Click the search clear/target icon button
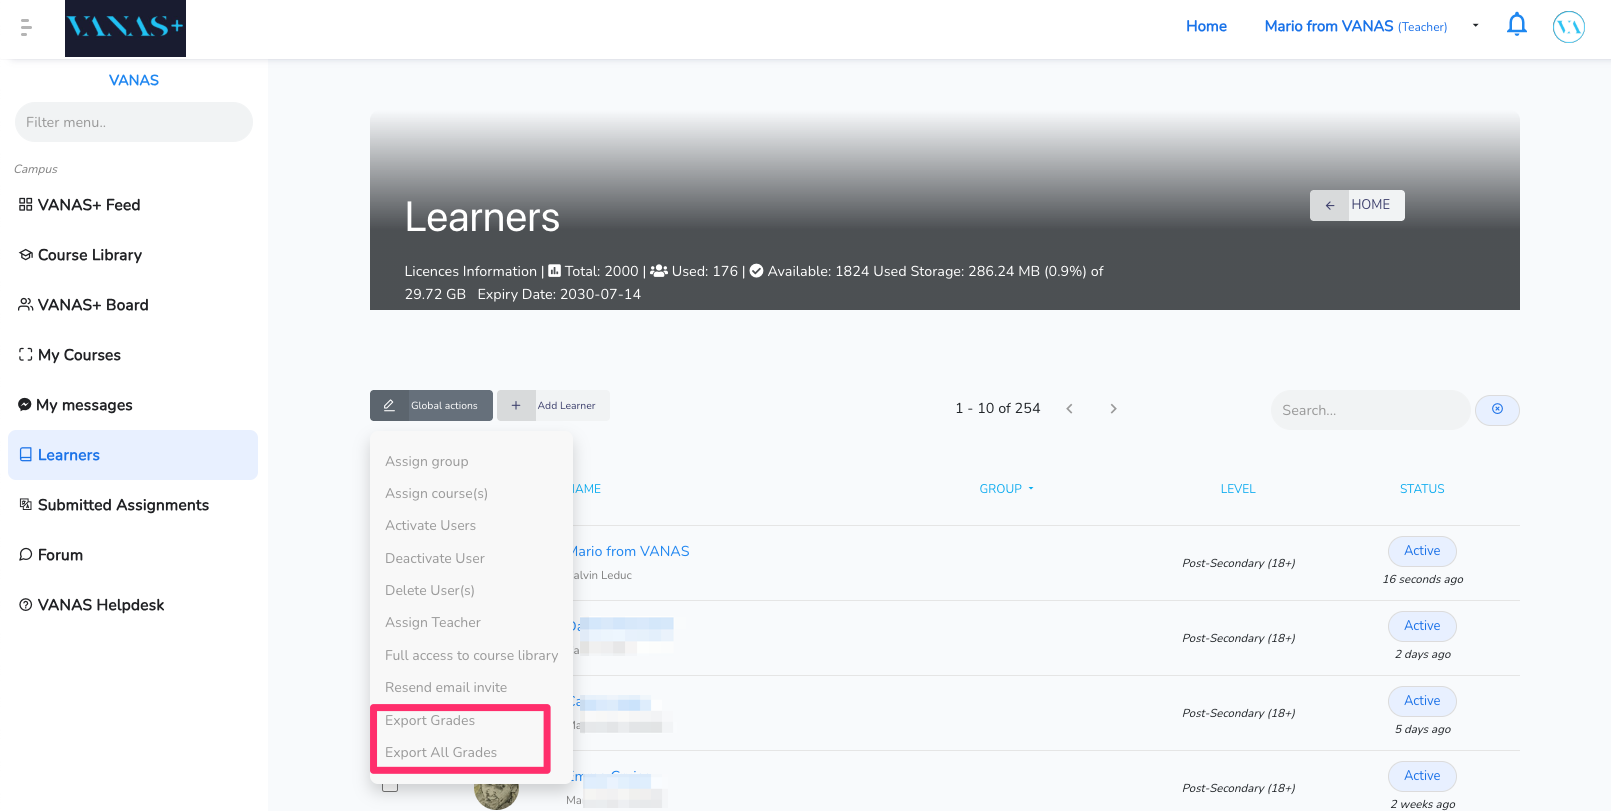This screenshot has width=1611, height=811. pyautogui.click(x=1497, y=410)
